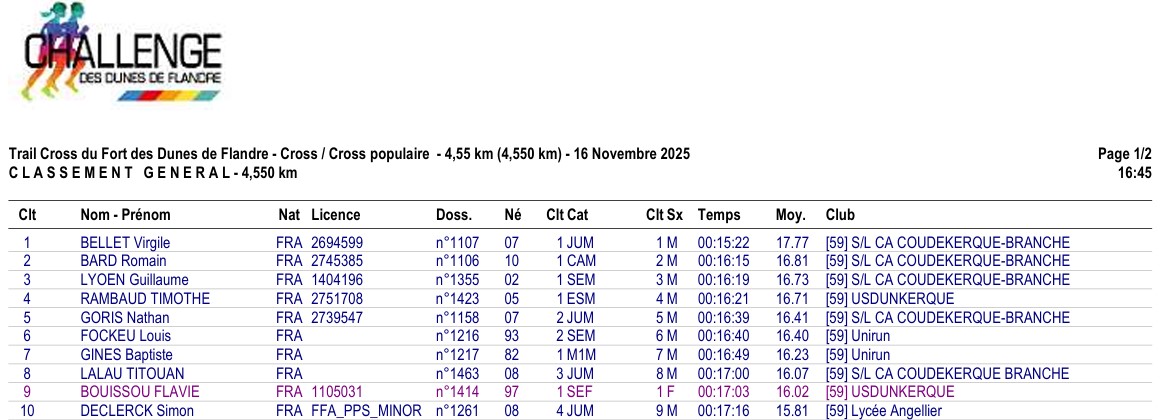Click the club [59] USDUNKERQUE for RAMBAUD TIMOTHE
Image resolution: width=1170 pixels, height=420 pixels.
click(x=889, y=298)
